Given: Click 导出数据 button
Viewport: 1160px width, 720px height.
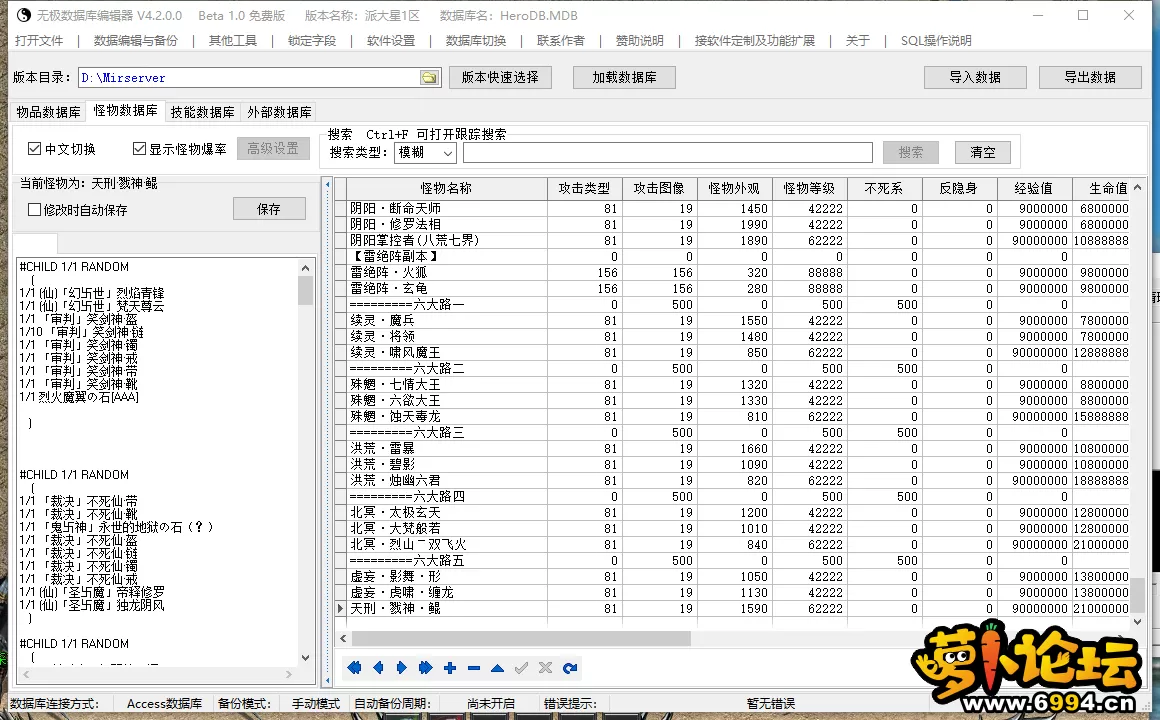Looking at the screenshot, I should [1090, 77].
